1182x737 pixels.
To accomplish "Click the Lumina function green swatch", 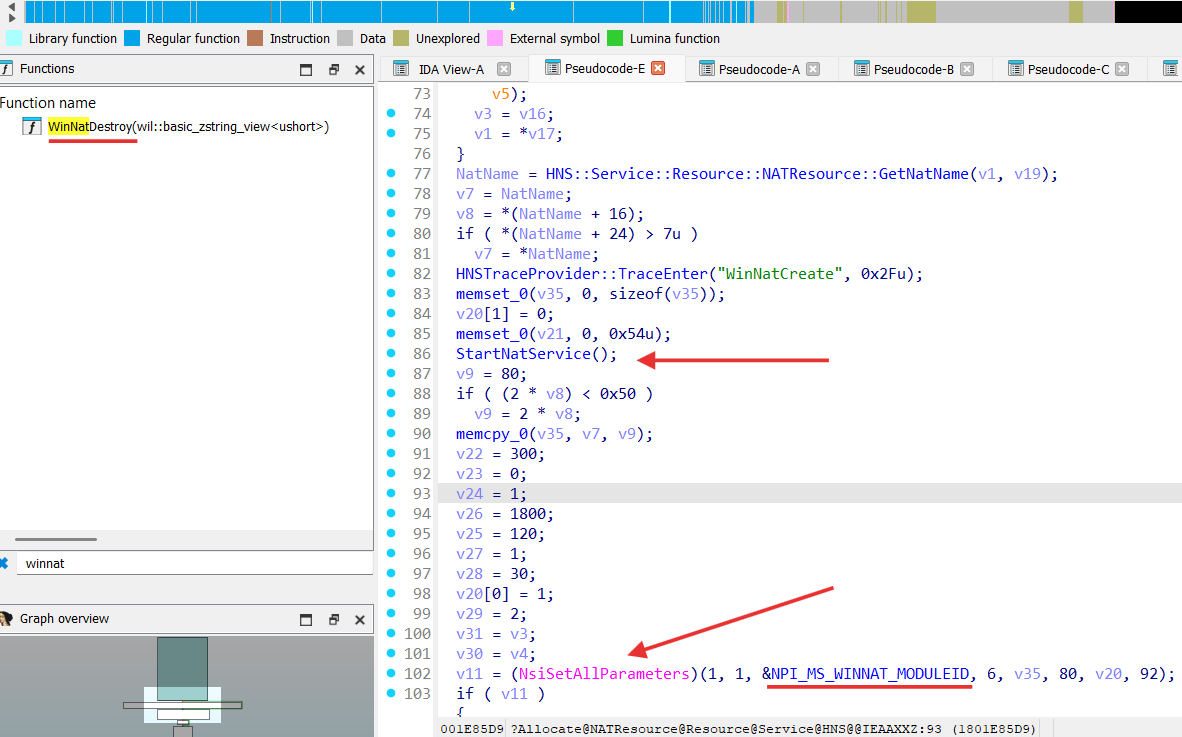I will [x=615, y=39].
